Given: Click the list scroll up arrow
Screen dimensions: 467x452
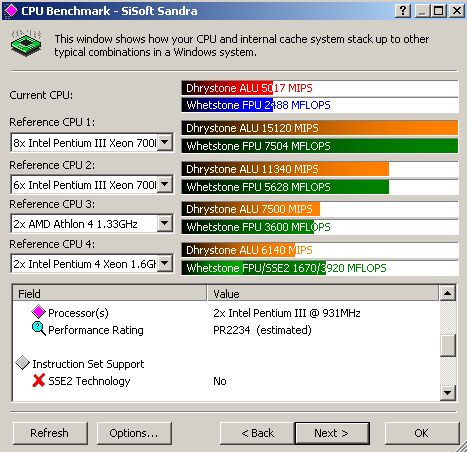Looking at the screenshot, I should [x=448, y=293].
